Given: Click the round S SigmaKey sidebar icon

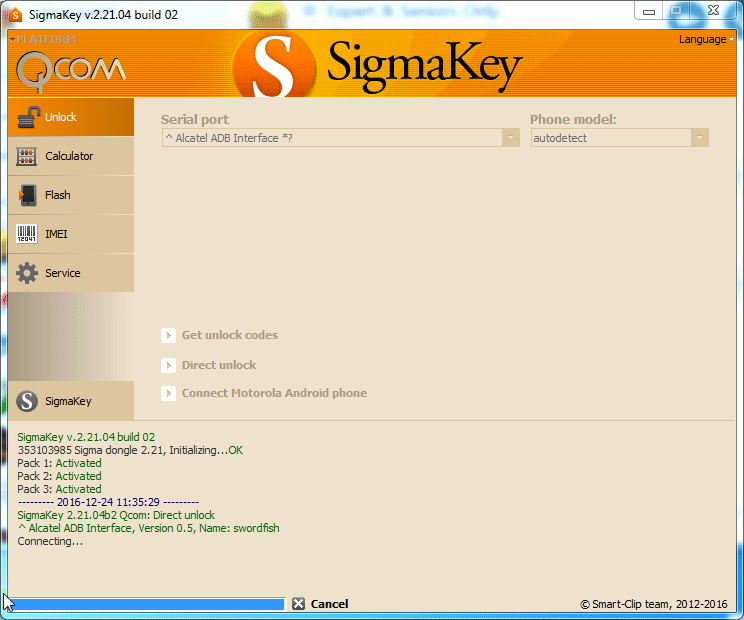Looking at the screenshot, I should [27, 401].
